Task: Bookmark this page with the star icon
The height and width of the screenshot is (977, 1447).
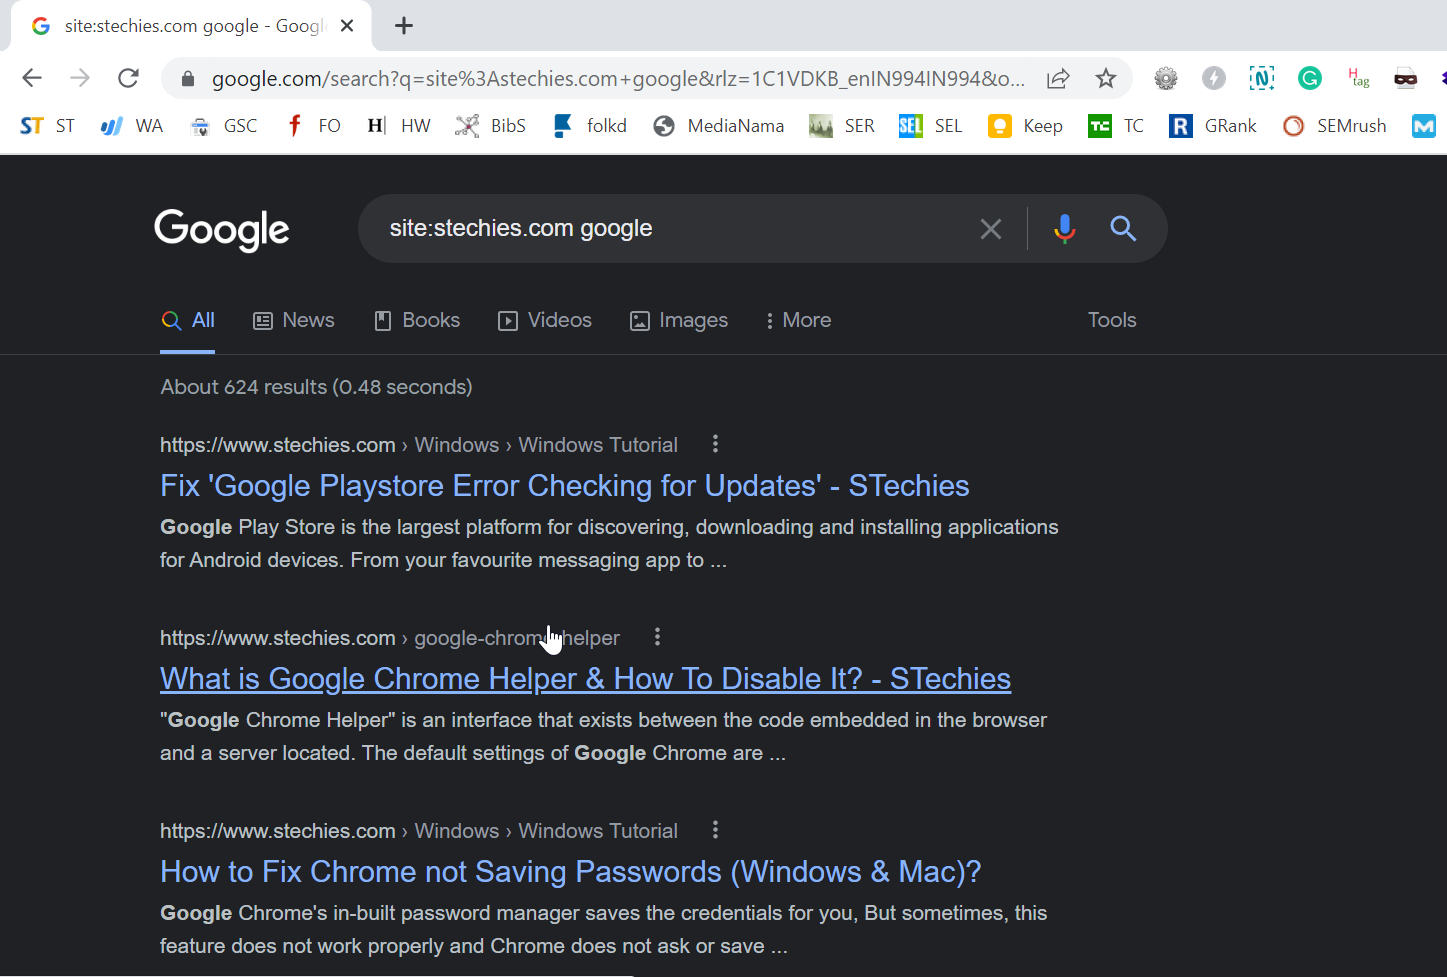Action: pos(1105,78)
